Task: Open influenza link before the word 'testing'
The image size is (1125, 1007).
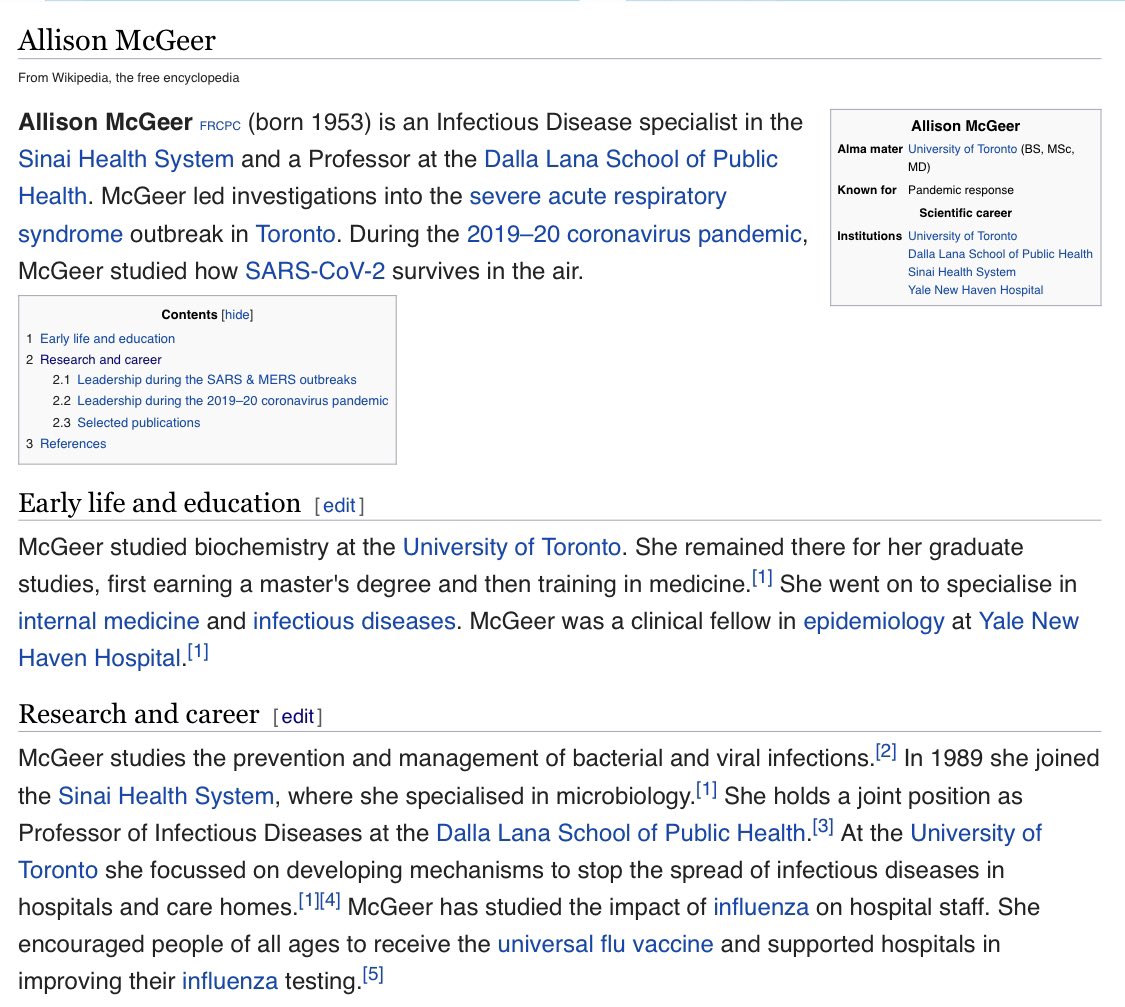Action: click(230, 980)
